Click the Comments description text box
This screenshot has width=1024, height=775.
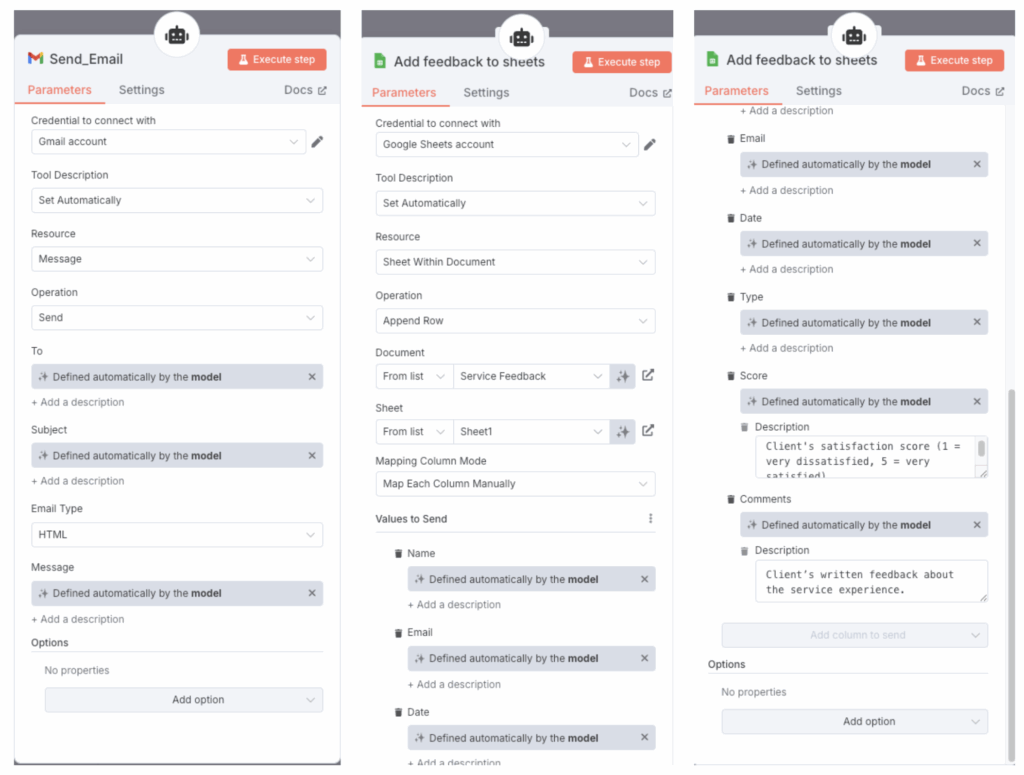(870, 582)
